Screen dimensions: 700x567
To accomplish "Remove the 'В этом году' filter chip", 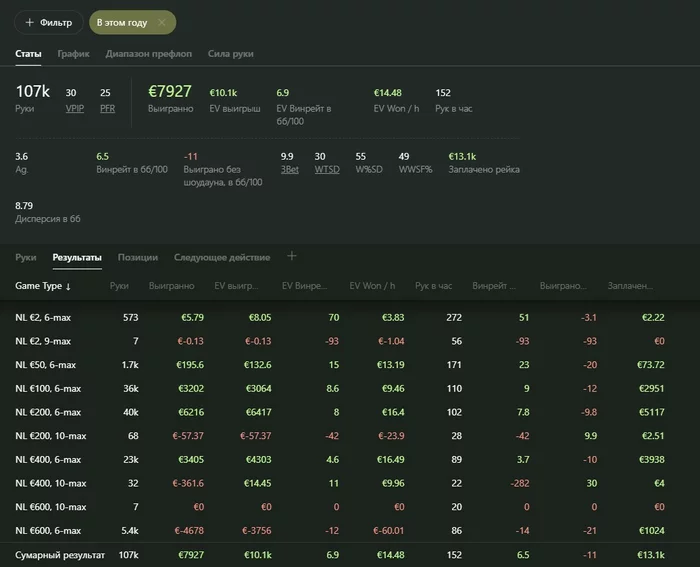I will 162,22.
